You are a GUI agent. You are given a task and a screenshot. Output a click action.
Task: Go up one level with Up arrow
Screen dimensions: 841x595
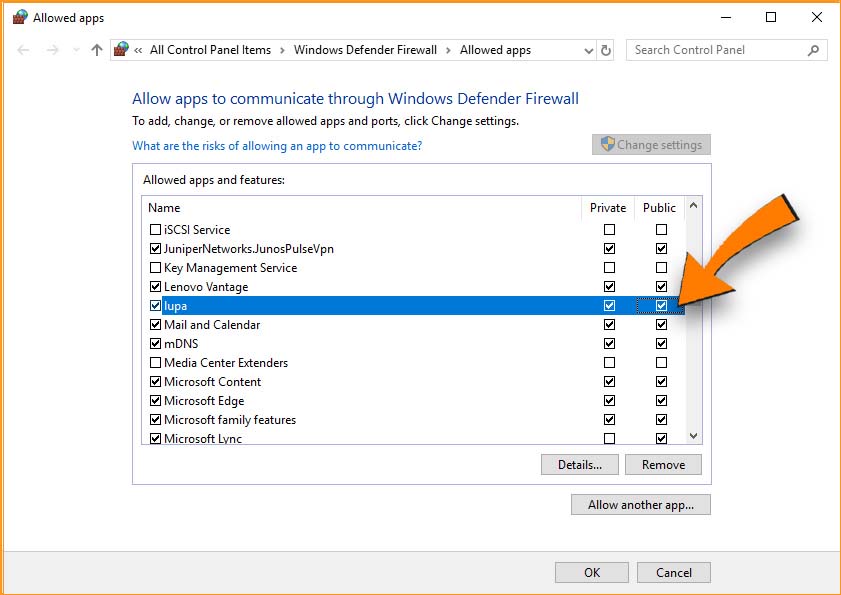(96, 50)
